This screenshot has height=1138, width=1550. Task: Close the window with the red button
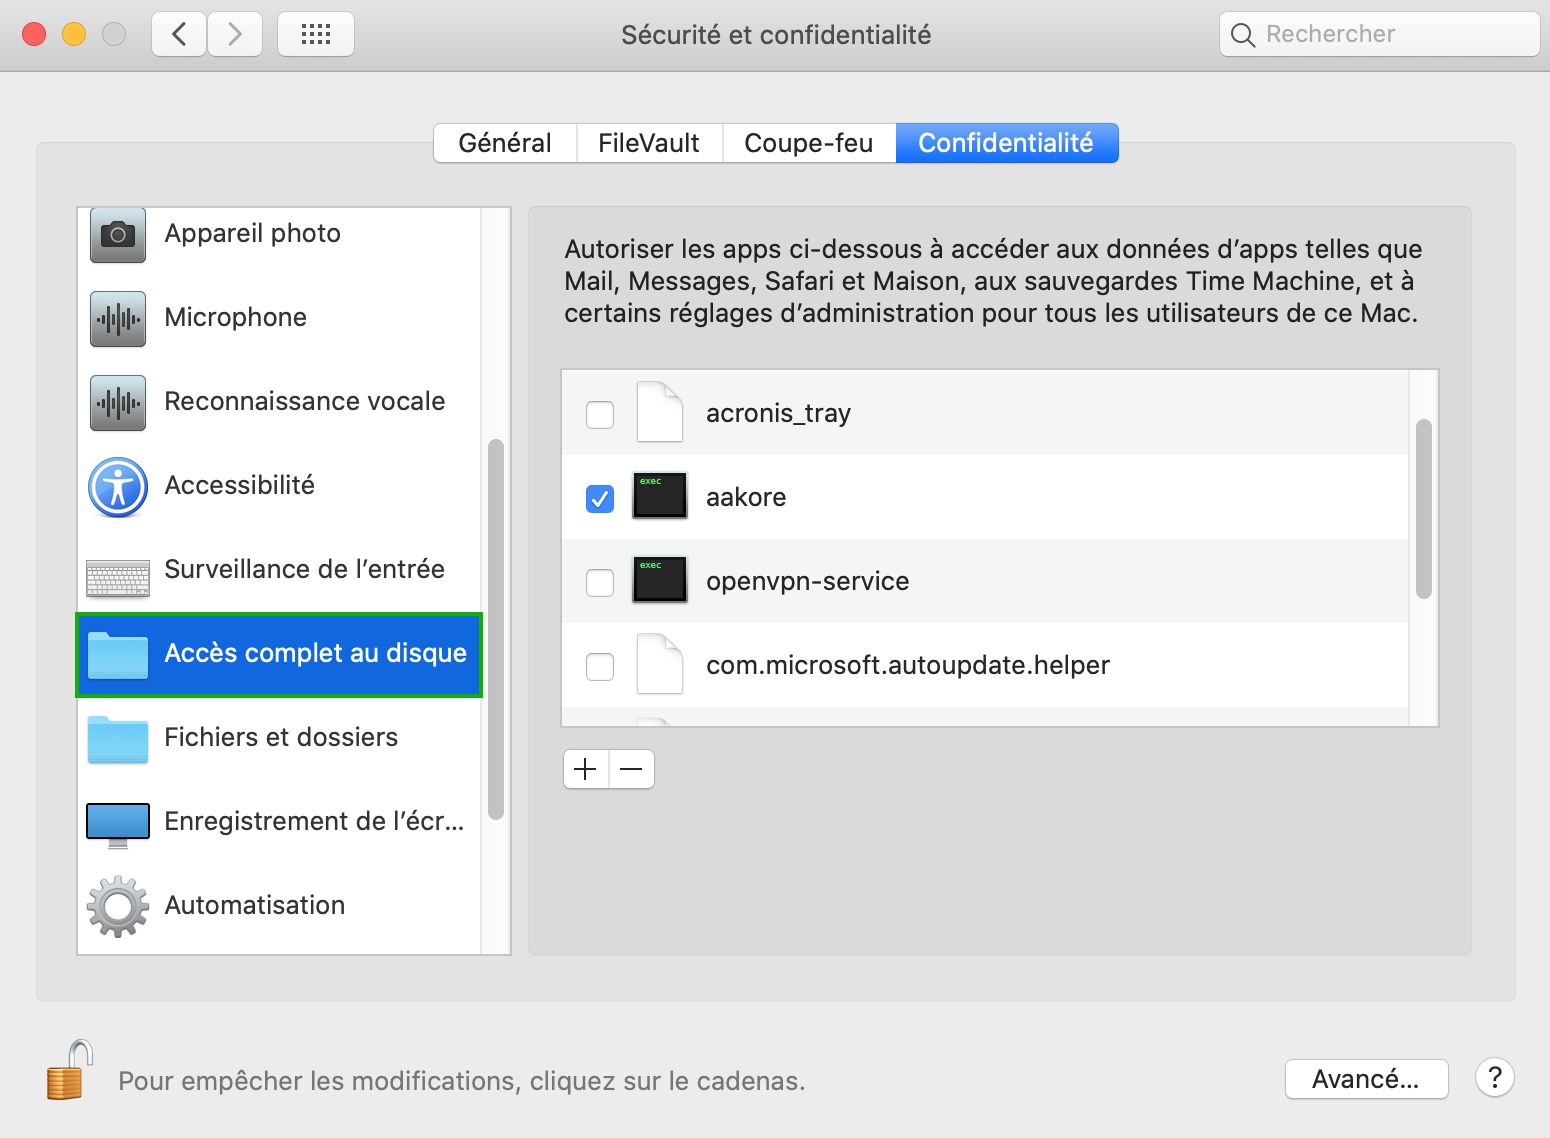pos(34,34)
